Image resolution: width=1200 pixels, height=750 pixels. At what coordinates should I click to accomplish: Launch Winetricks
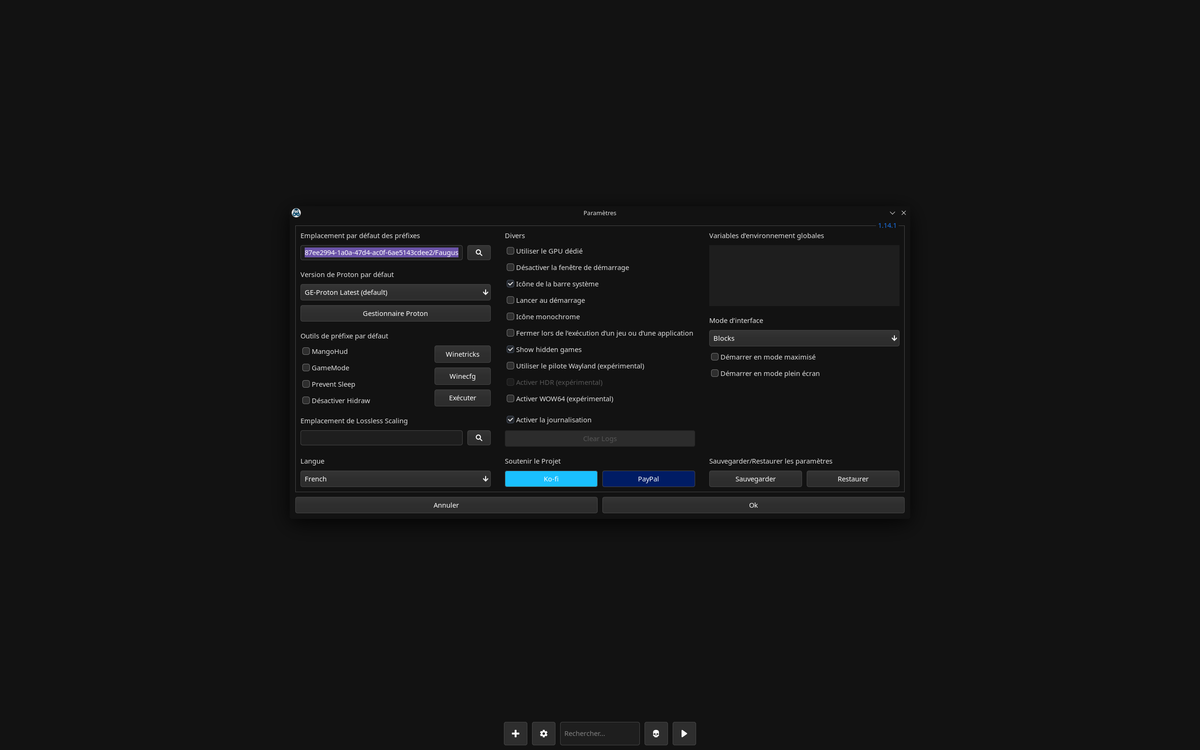[x=462, y=353]
